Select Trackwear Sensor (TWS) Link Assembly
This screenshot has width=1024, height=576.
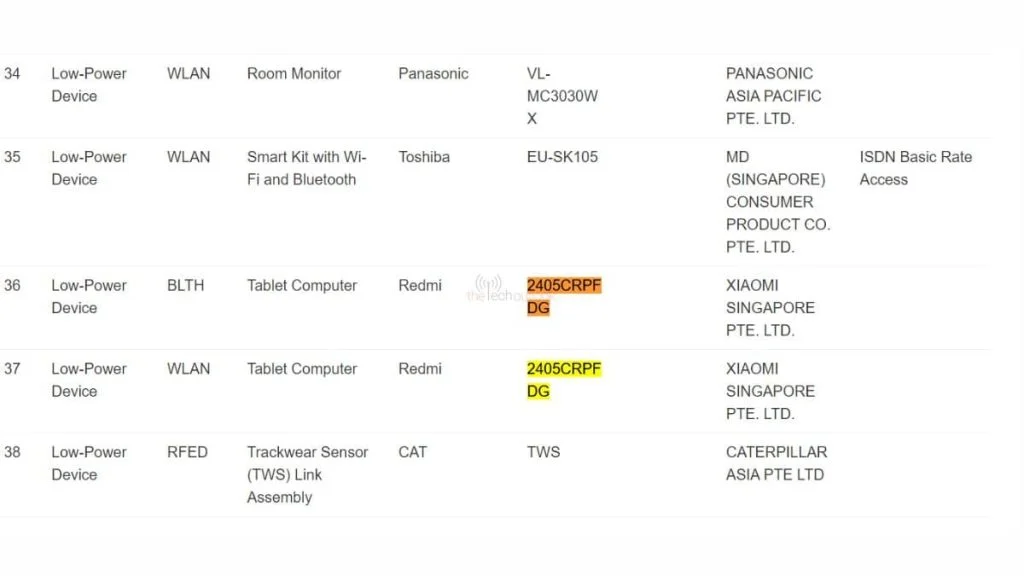click(x=307, y=475)
